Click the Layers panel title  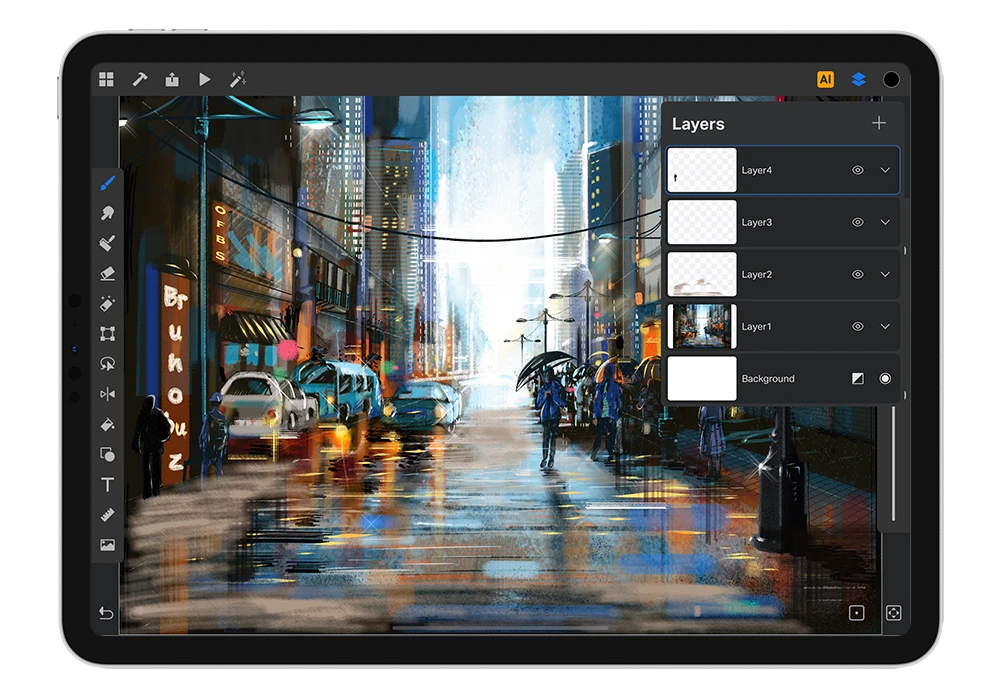pyautogui.click(x=698, y=124)
